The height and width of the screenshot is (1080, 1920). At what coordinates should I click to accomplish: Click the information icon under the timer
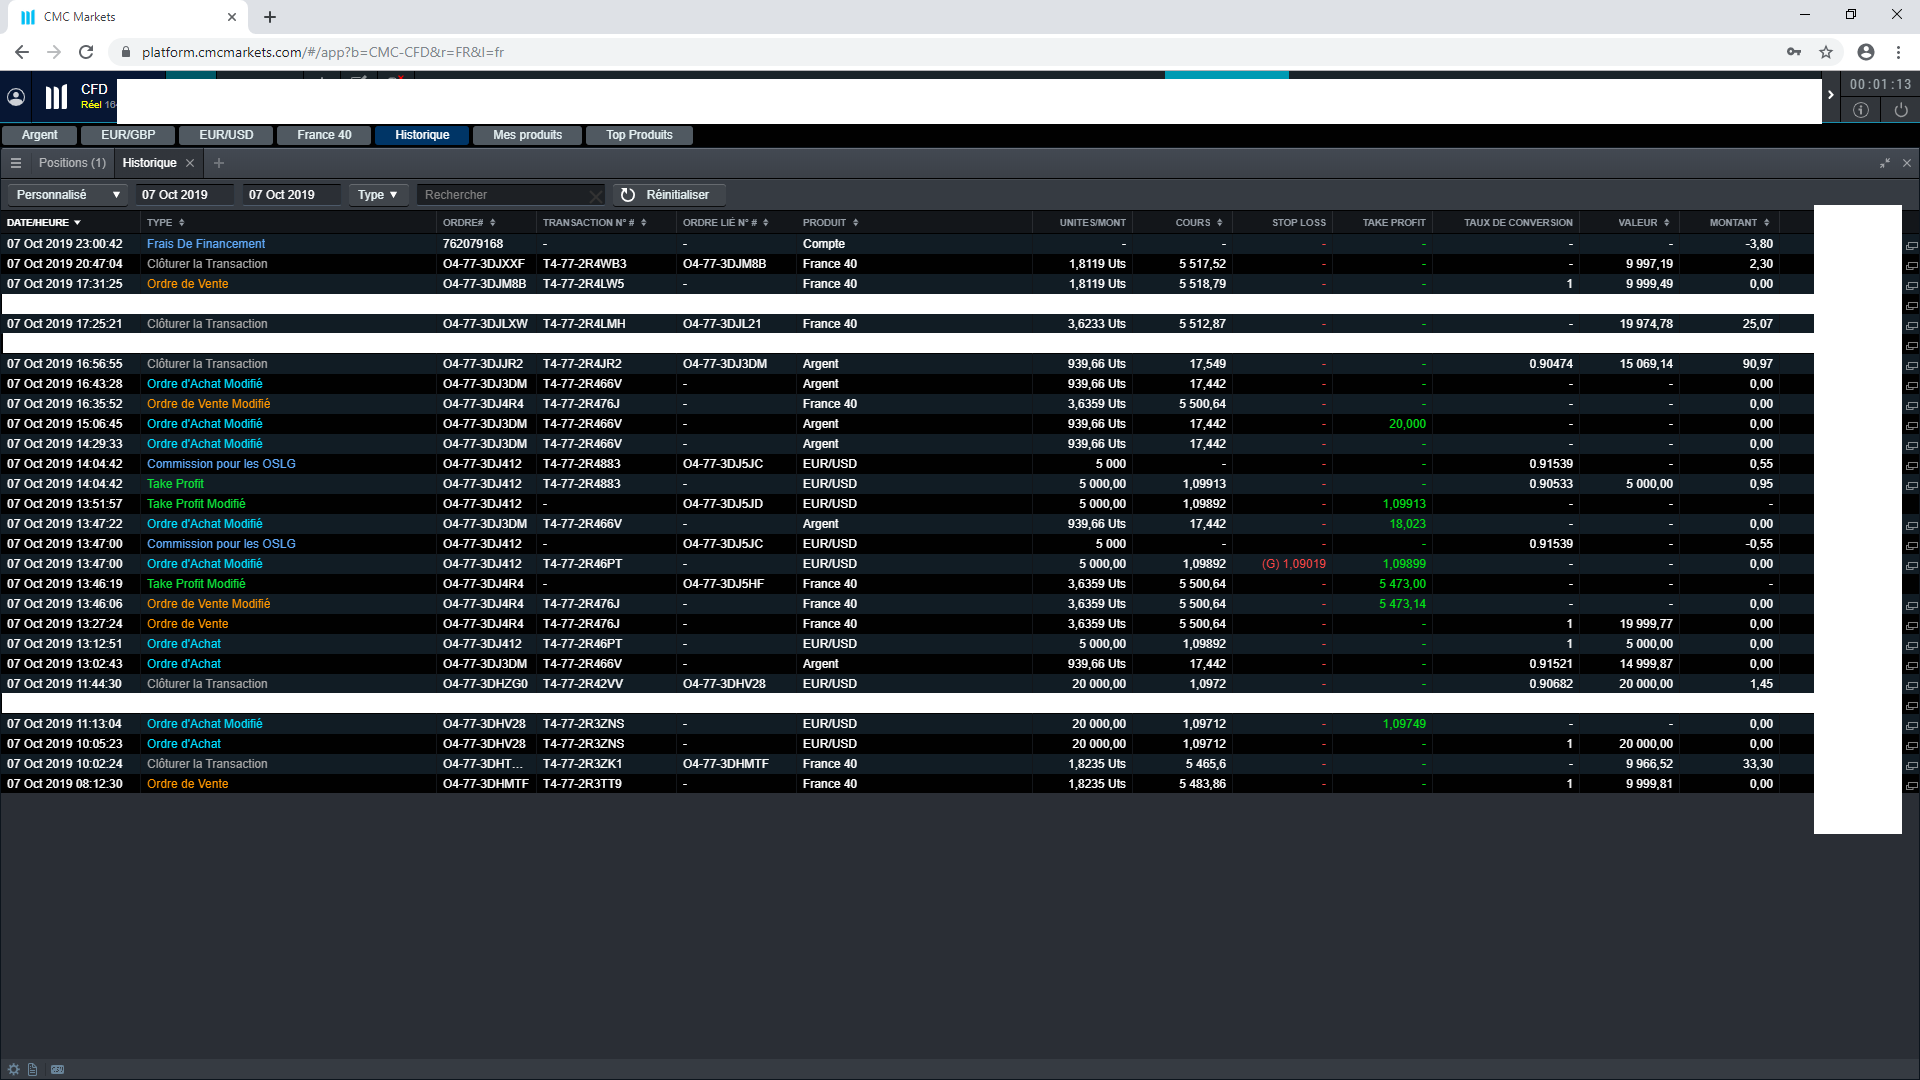pyautogui.click(x=1861, y=110)
